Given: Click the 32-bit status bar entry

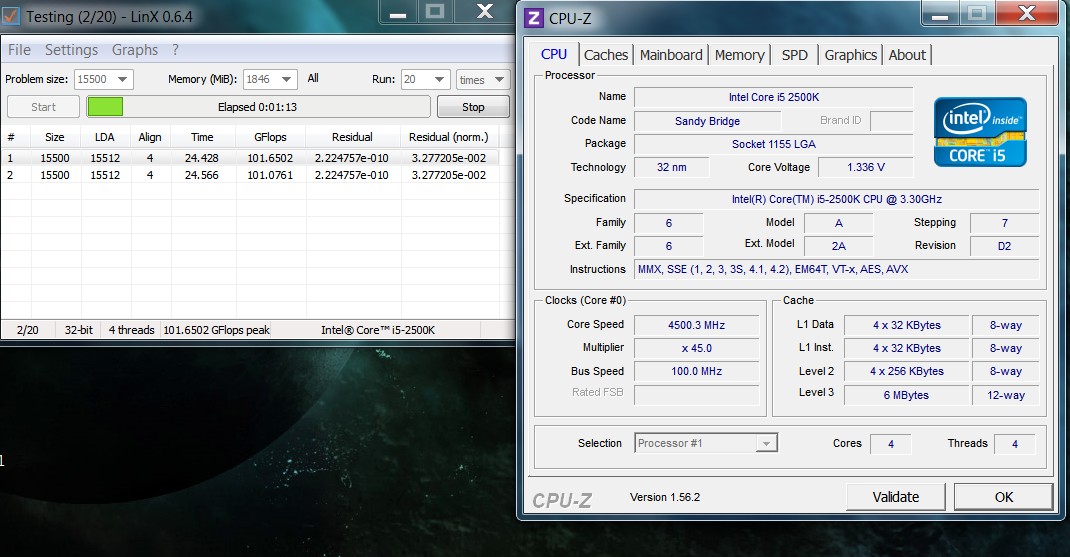Looking at the screenshot, I should 78,330.
